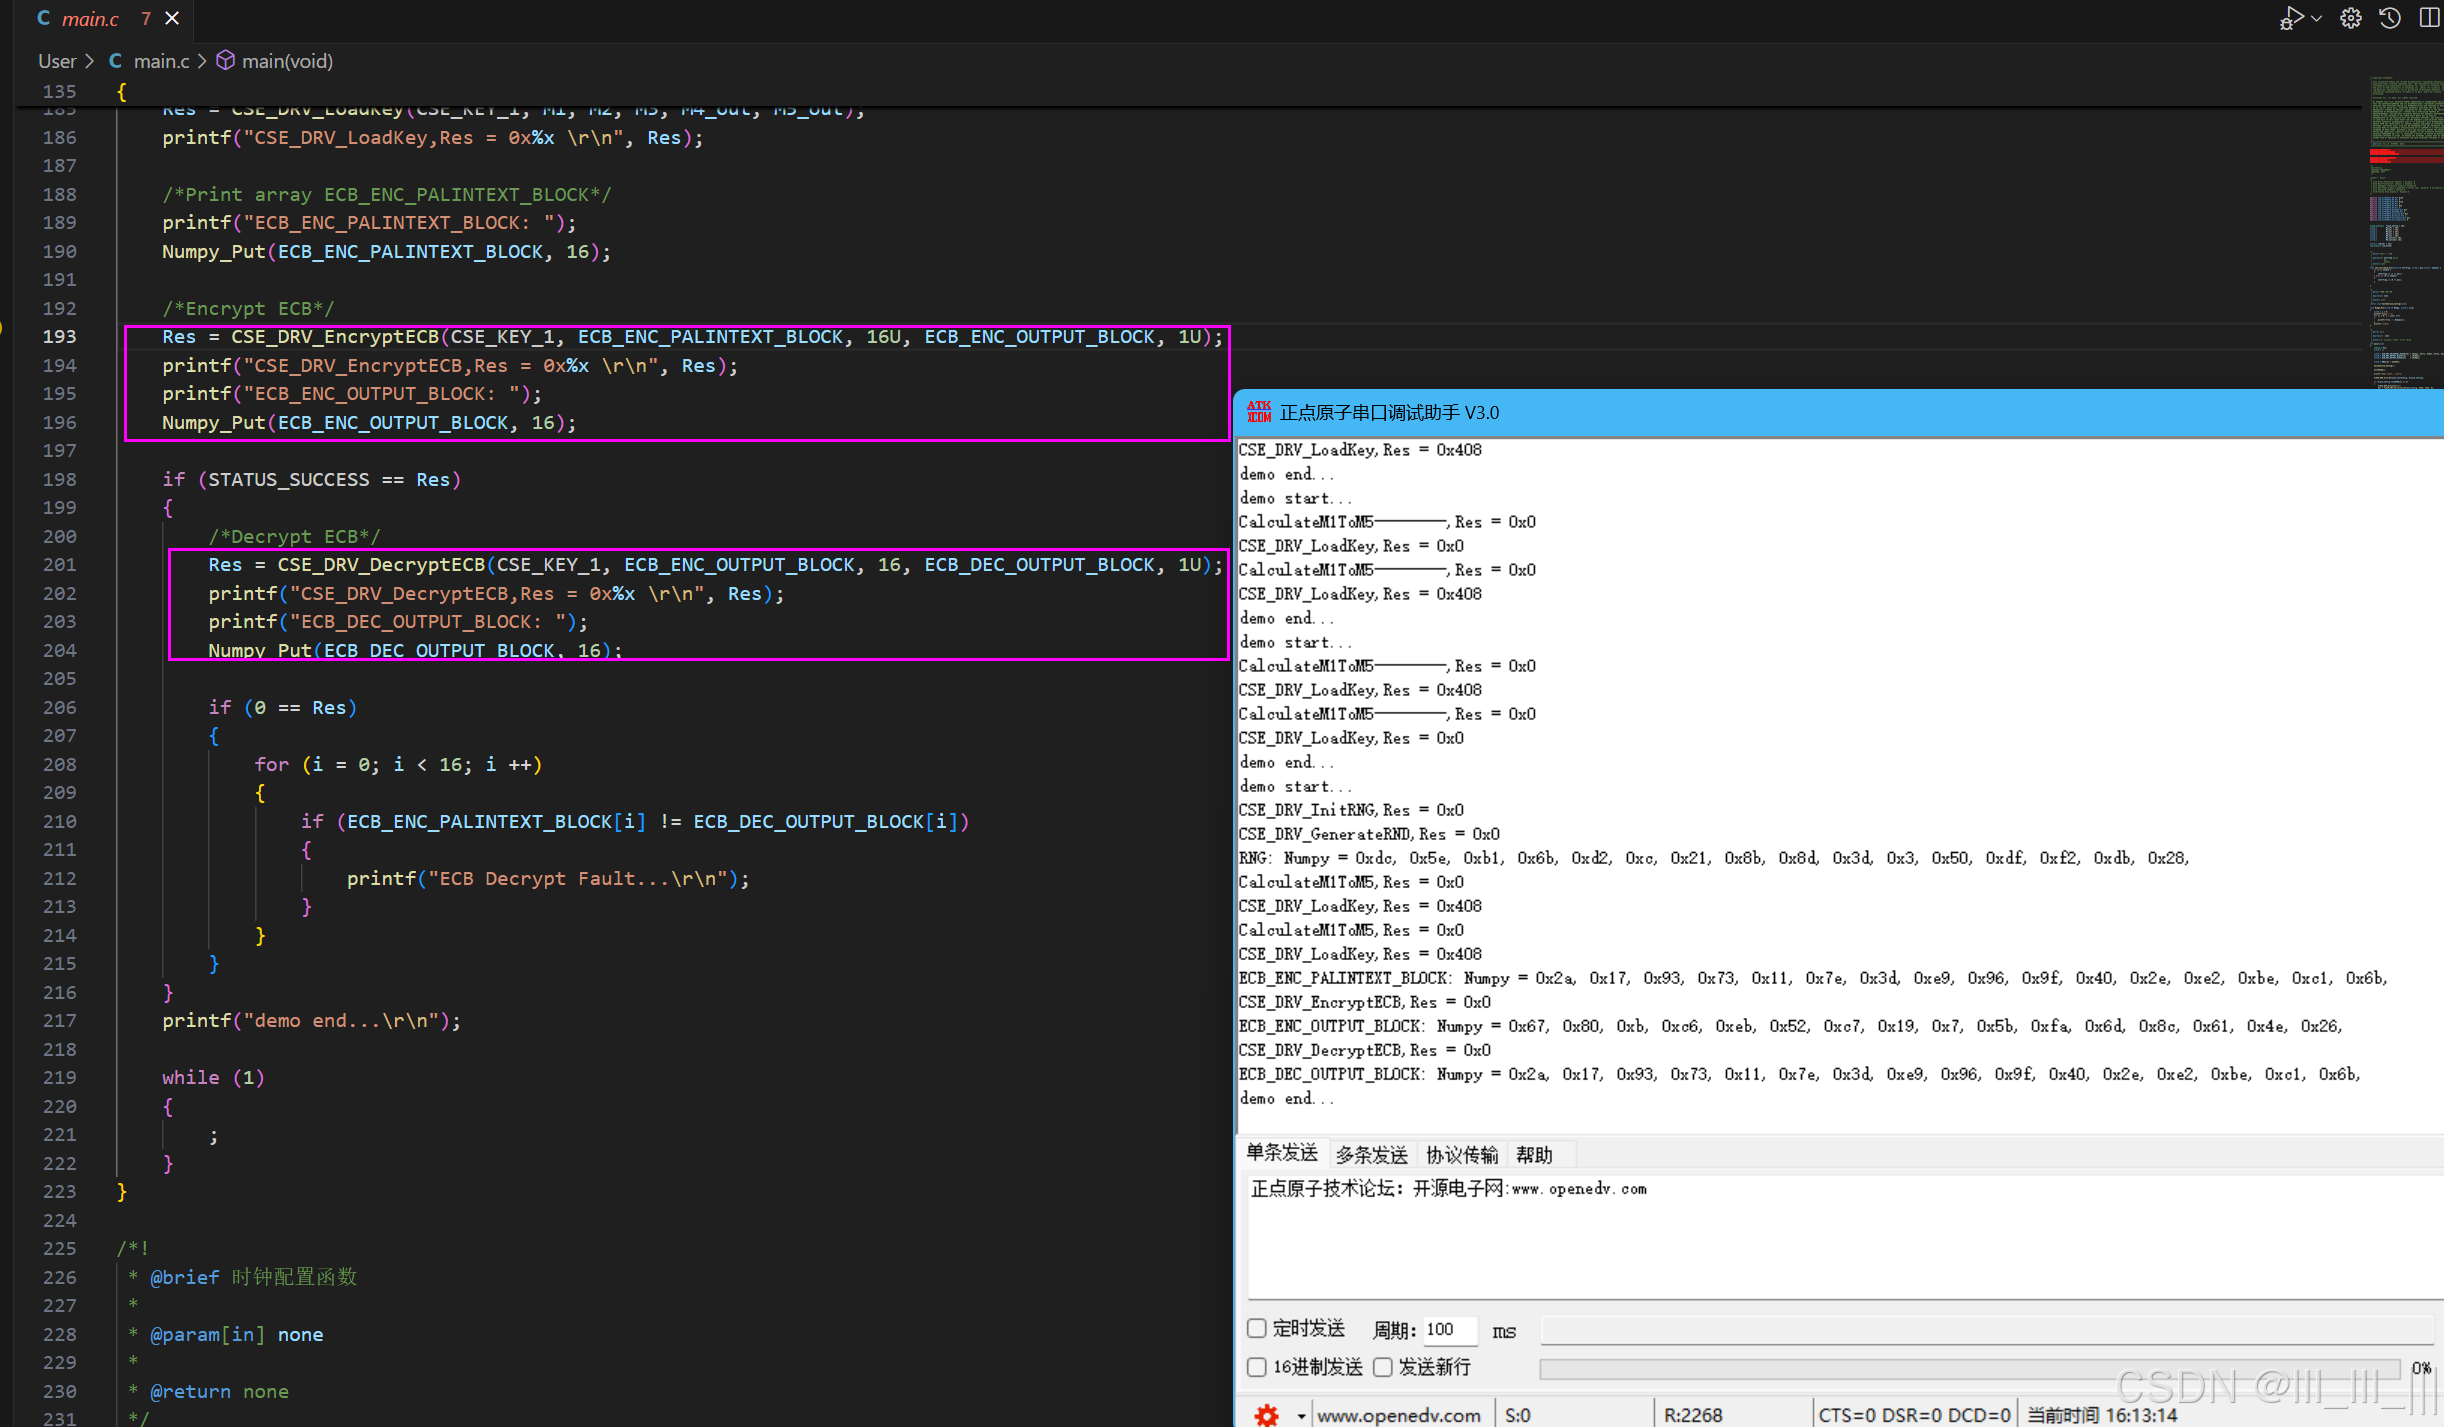This screenshot has width=2444, height=1427.
Task: Open the gear settings icon in the editor toolbar
Action: [x=2350, y=18]
